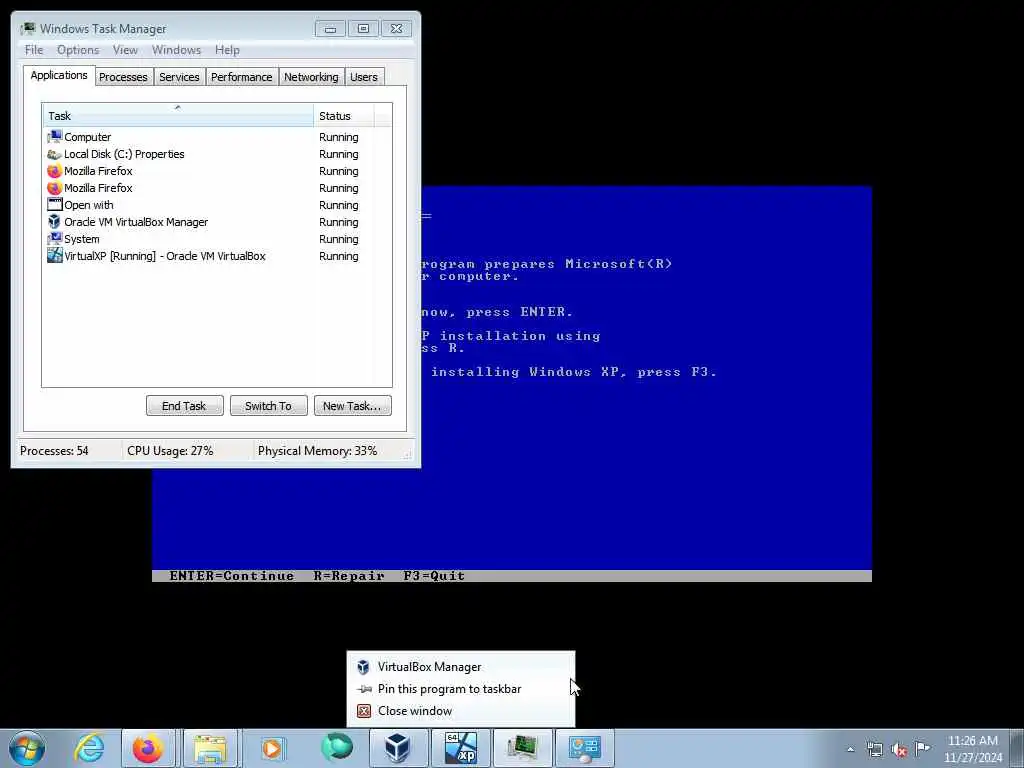Click the System control panel taskbar icon
1024x768 pixels.
pos(584,748)
